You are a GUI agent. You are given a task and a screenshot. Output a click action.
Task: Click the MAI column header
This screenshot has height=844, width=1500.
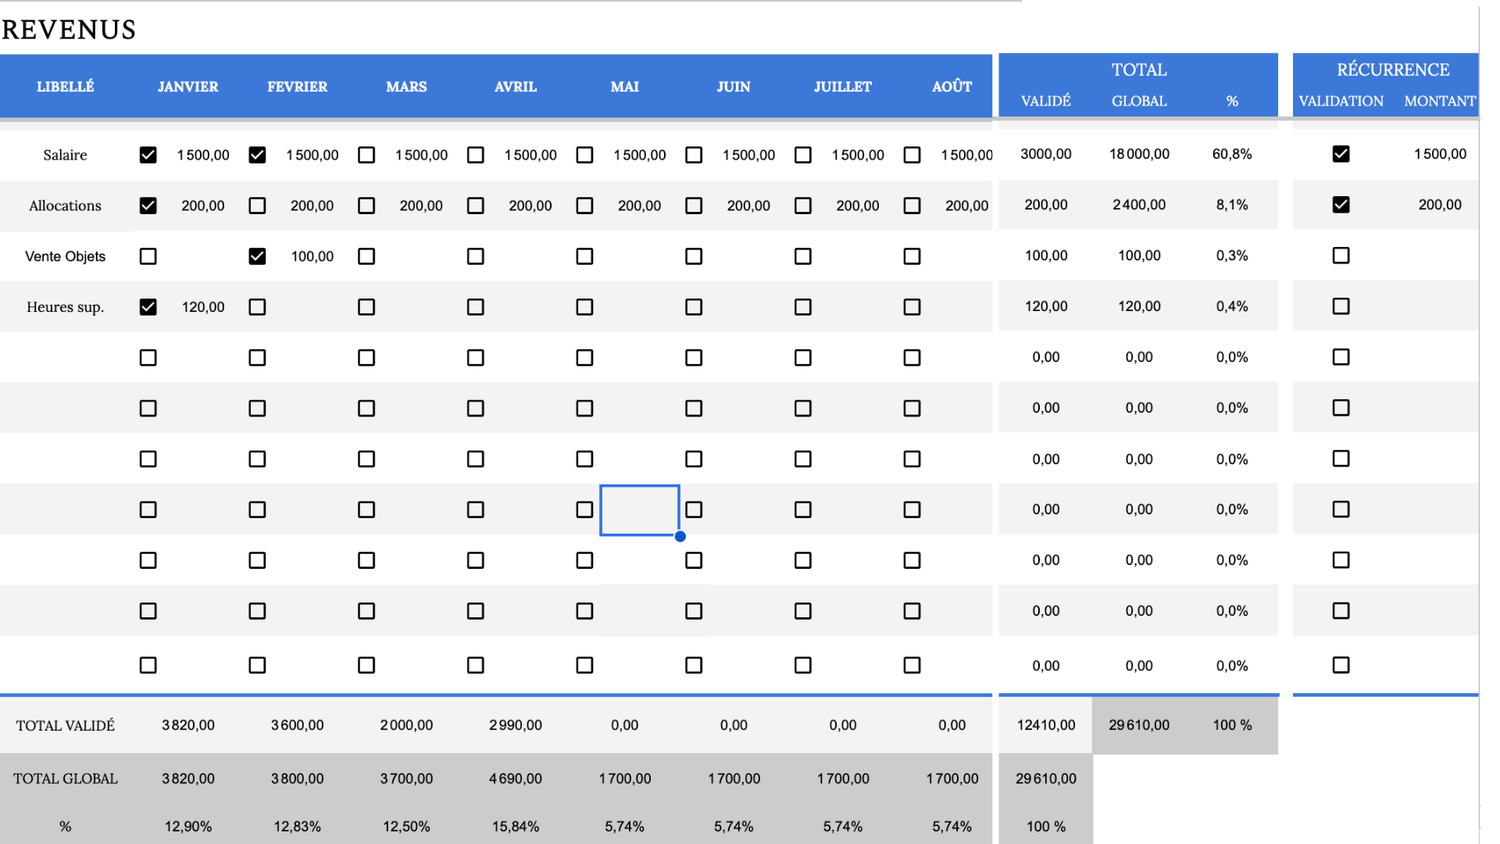(625, 87)
